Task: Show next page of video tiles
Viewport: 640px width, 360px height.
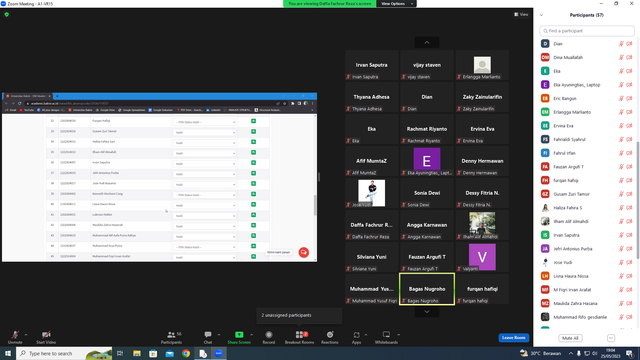Action: (427, 312)
